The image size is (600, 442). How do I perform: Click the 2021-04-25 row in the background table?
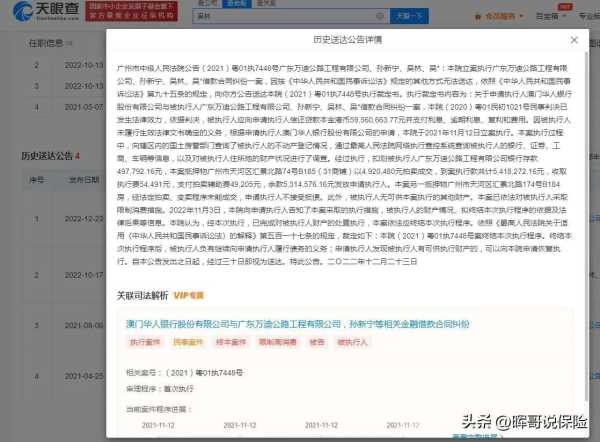[64, 376]
